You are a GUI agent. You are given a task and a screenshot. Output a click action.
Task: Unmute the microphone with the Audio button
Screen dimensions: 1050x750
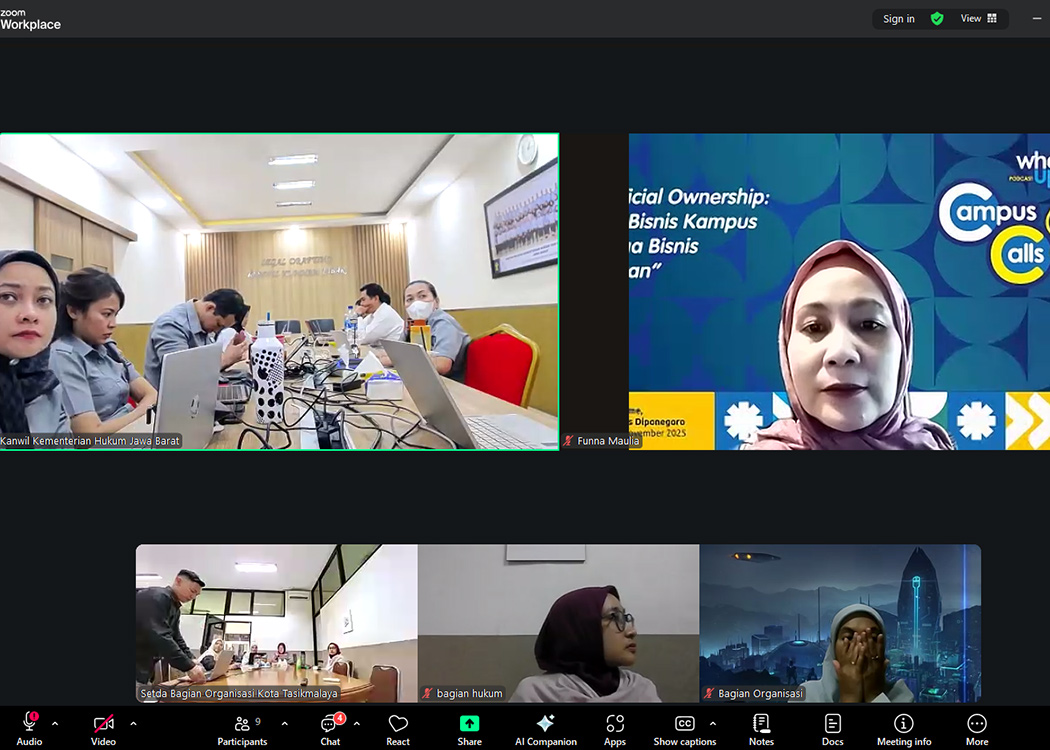click(29, 727)
